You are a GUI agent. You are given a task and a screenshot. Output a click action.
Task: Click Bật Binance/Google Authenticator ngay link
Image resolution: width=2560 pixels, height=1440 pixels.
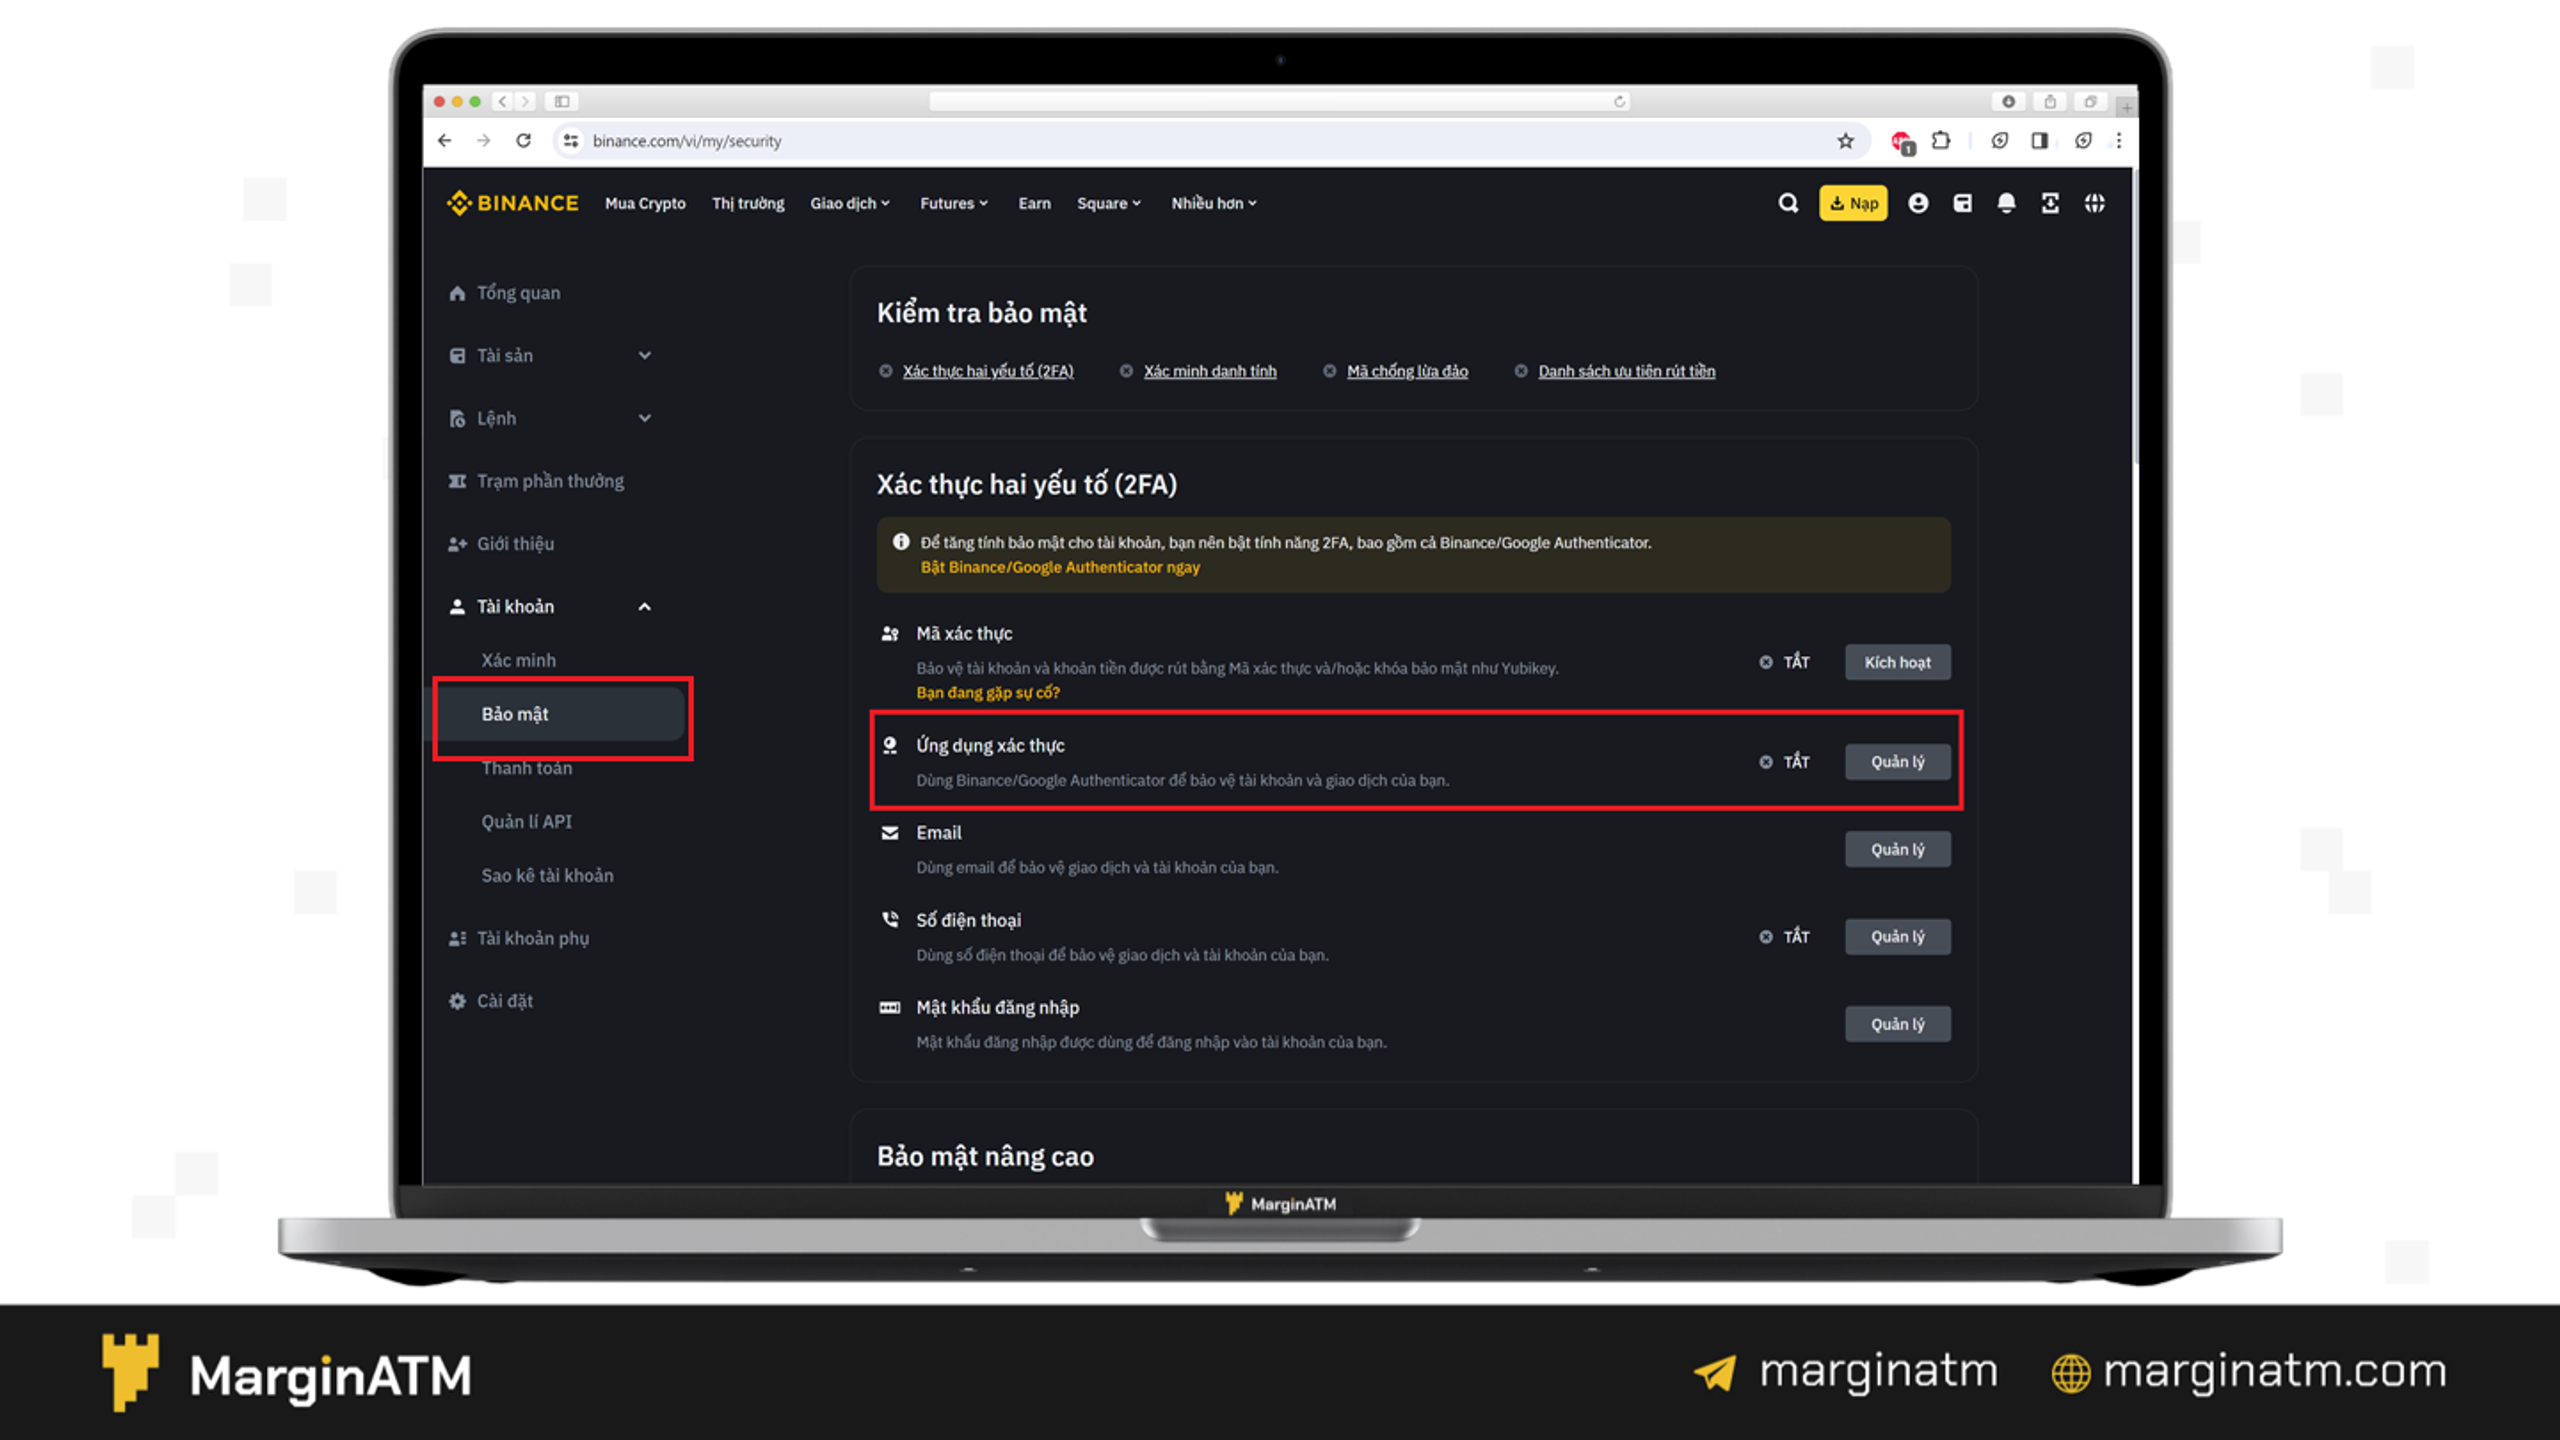coord(1060,567)
